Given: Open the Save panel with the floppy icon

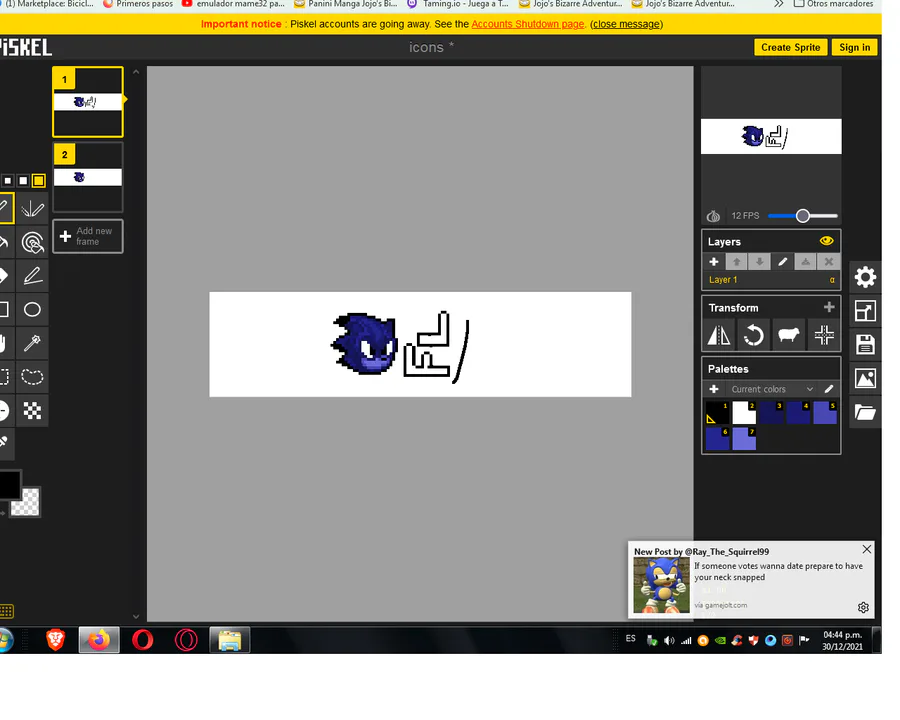Looking at the screenshot, I should [865, 345].
